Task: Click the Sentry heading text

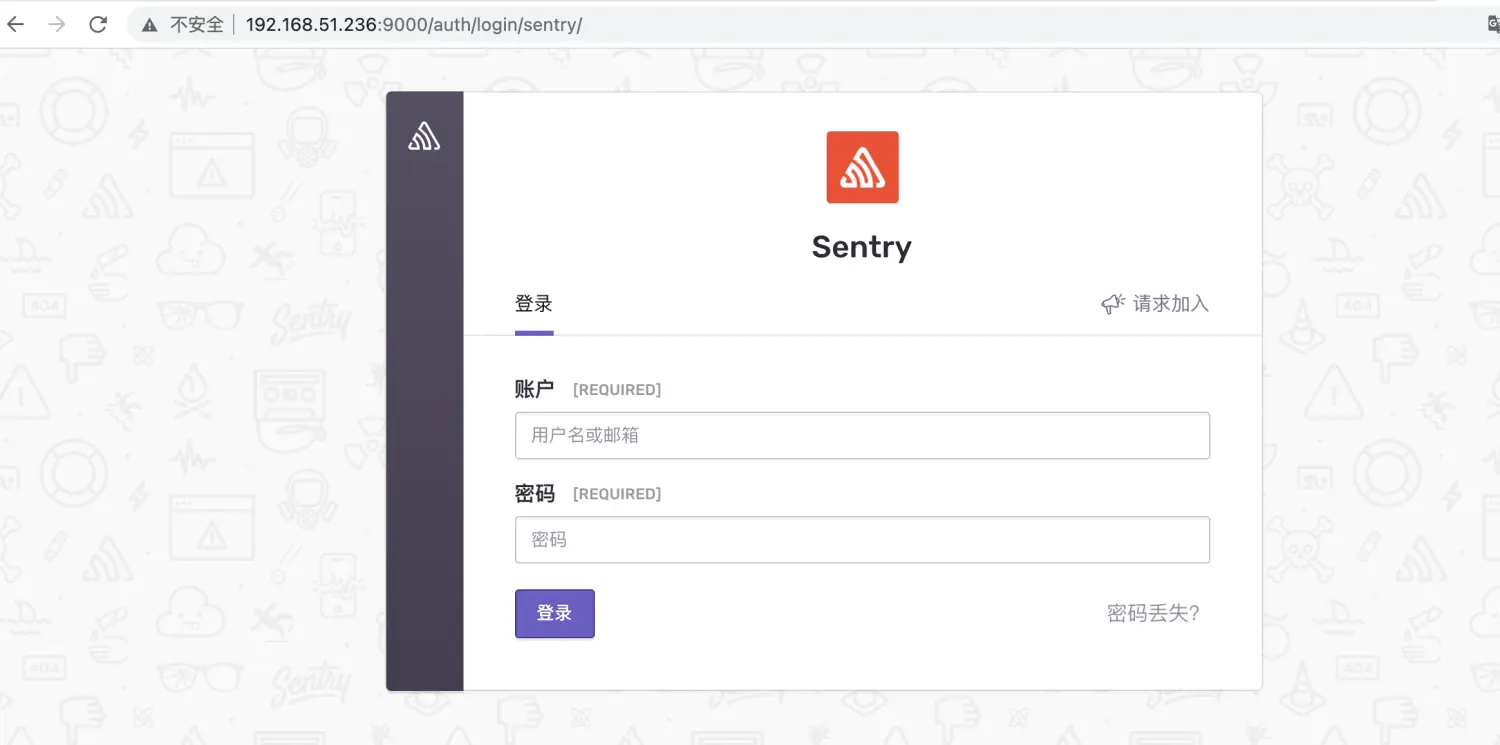Action: coord(862,247)
